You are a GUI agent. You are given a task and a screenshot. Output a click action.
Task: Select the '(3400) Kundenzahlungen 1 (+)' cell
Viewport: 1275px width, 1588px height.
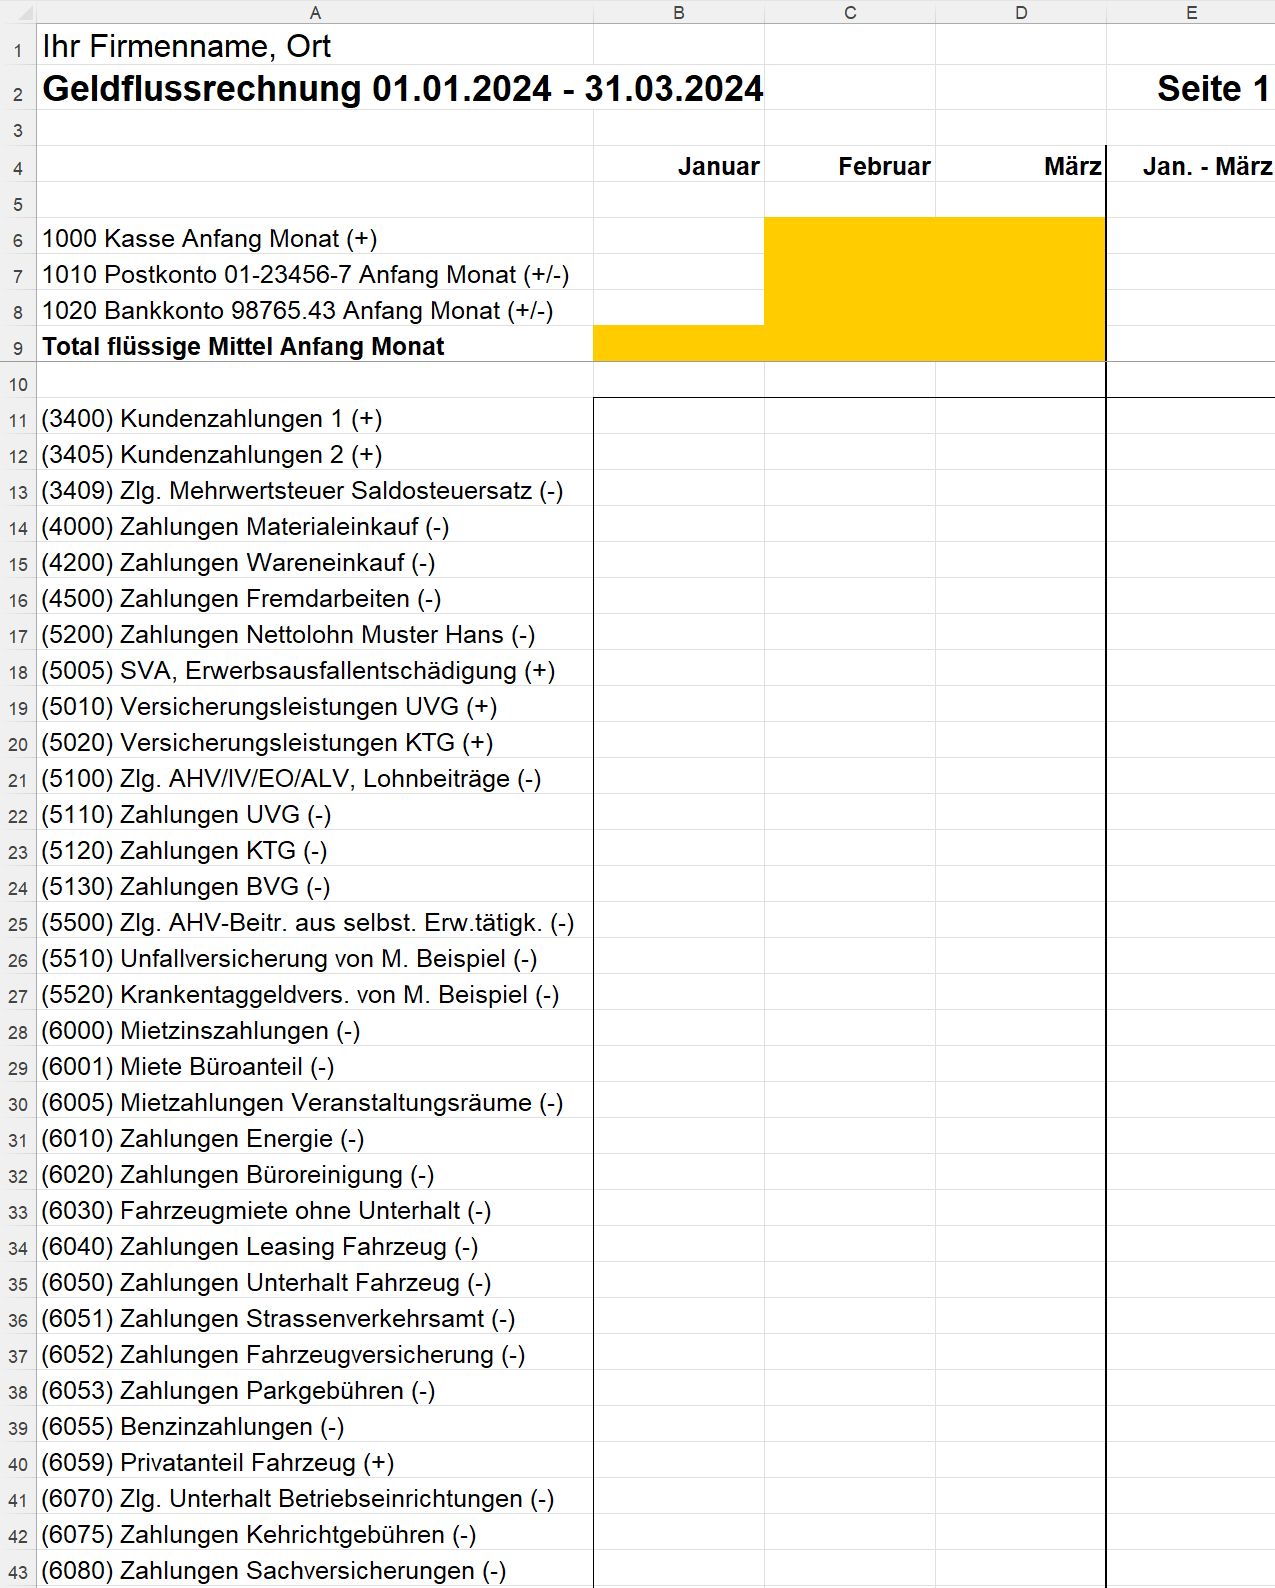pos(212,418)
